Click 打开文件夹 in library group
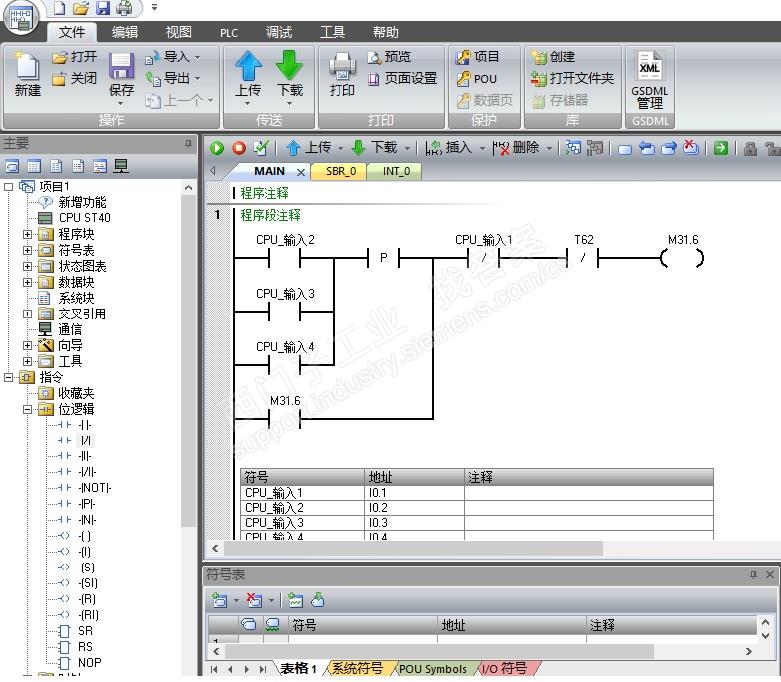 point(572,78)
